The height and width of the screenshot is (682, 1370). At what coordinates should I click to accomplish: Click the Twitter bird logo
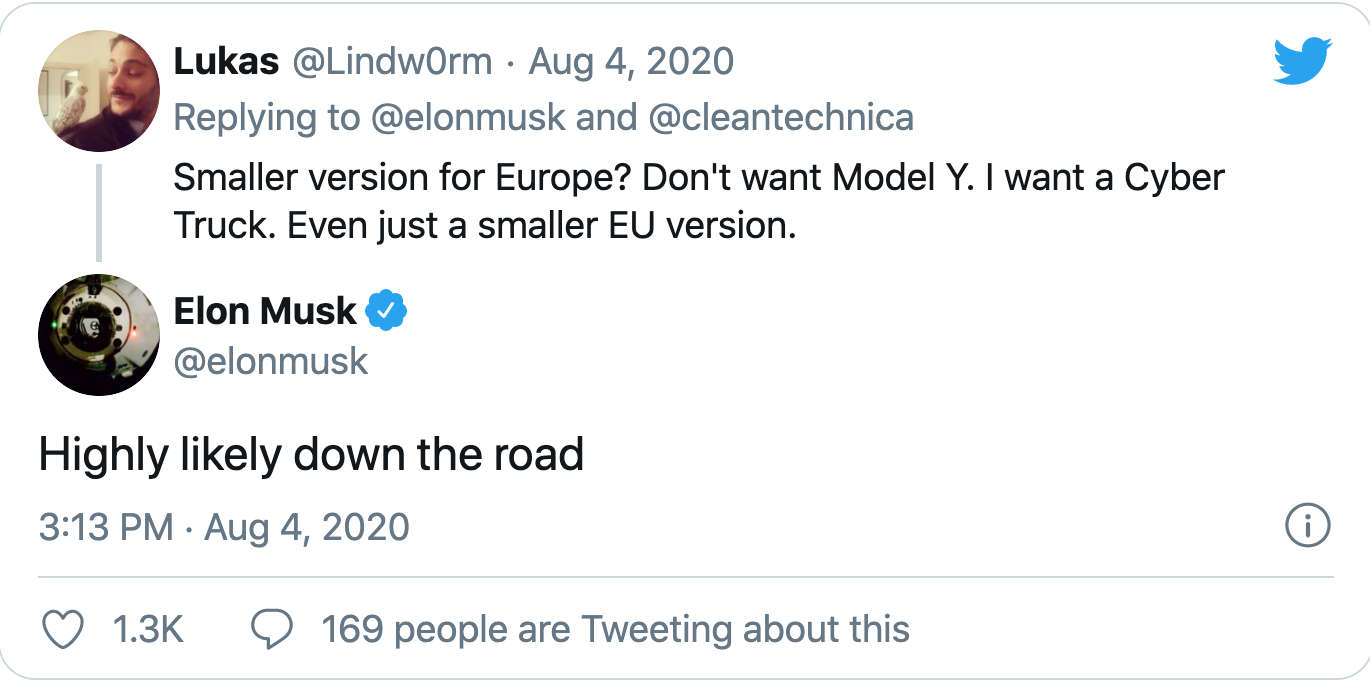(1302, 62)
